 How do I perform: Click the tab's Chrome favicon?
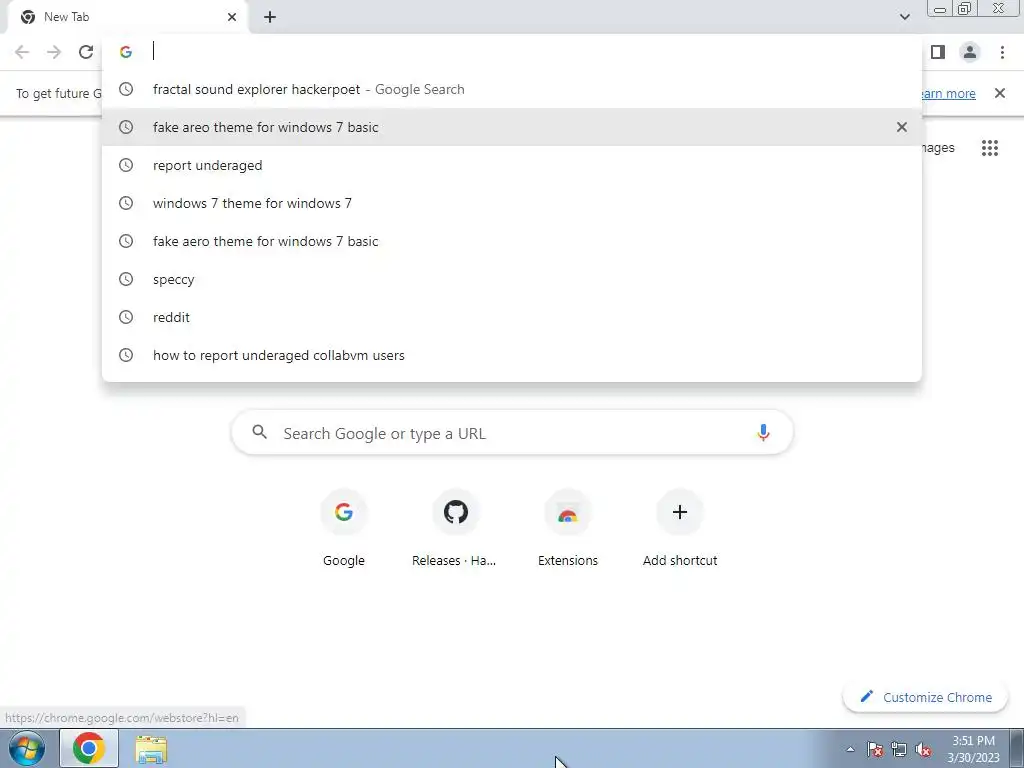click(x=27, y=17)
